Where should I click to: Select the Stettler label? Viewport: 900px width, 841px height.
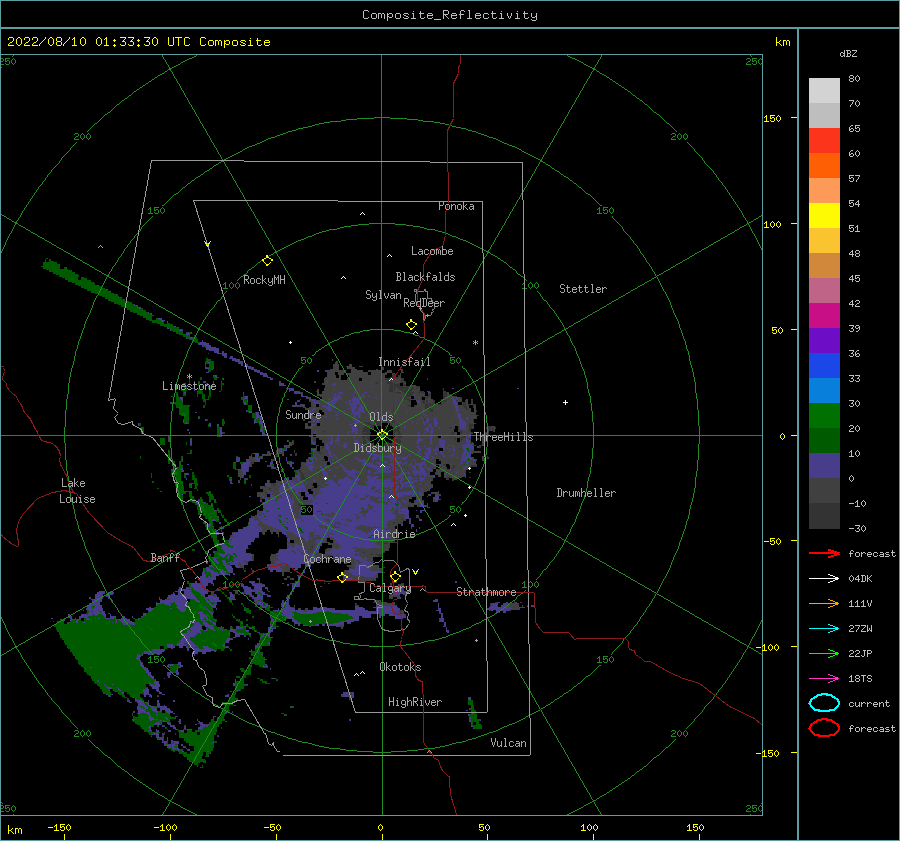tap(583, 289)
